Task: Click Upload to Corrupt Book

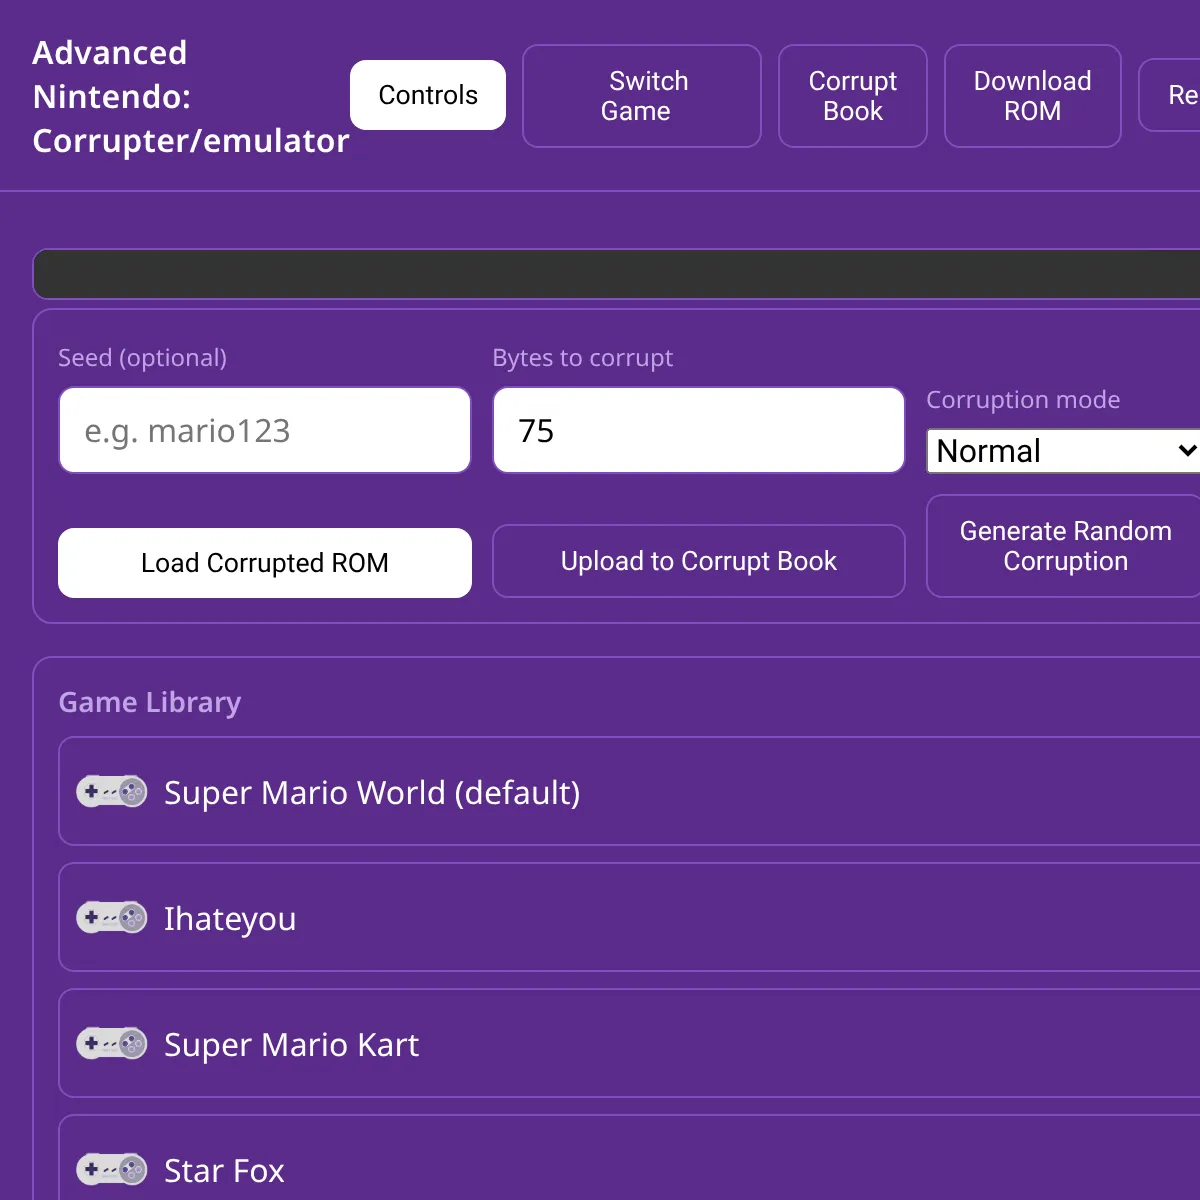Action: pyautogui.click(x=699, y=561)
